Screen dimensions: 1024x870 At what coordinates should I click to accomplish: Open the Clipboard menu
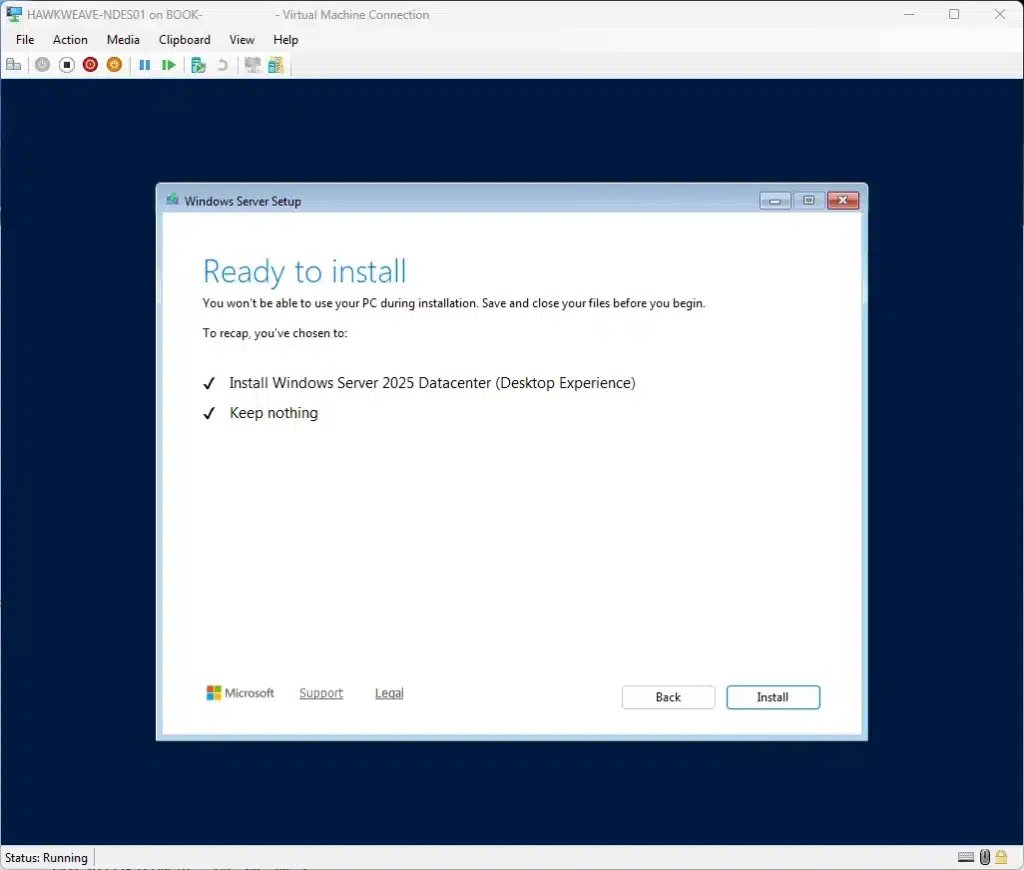(x=184, y=40)
